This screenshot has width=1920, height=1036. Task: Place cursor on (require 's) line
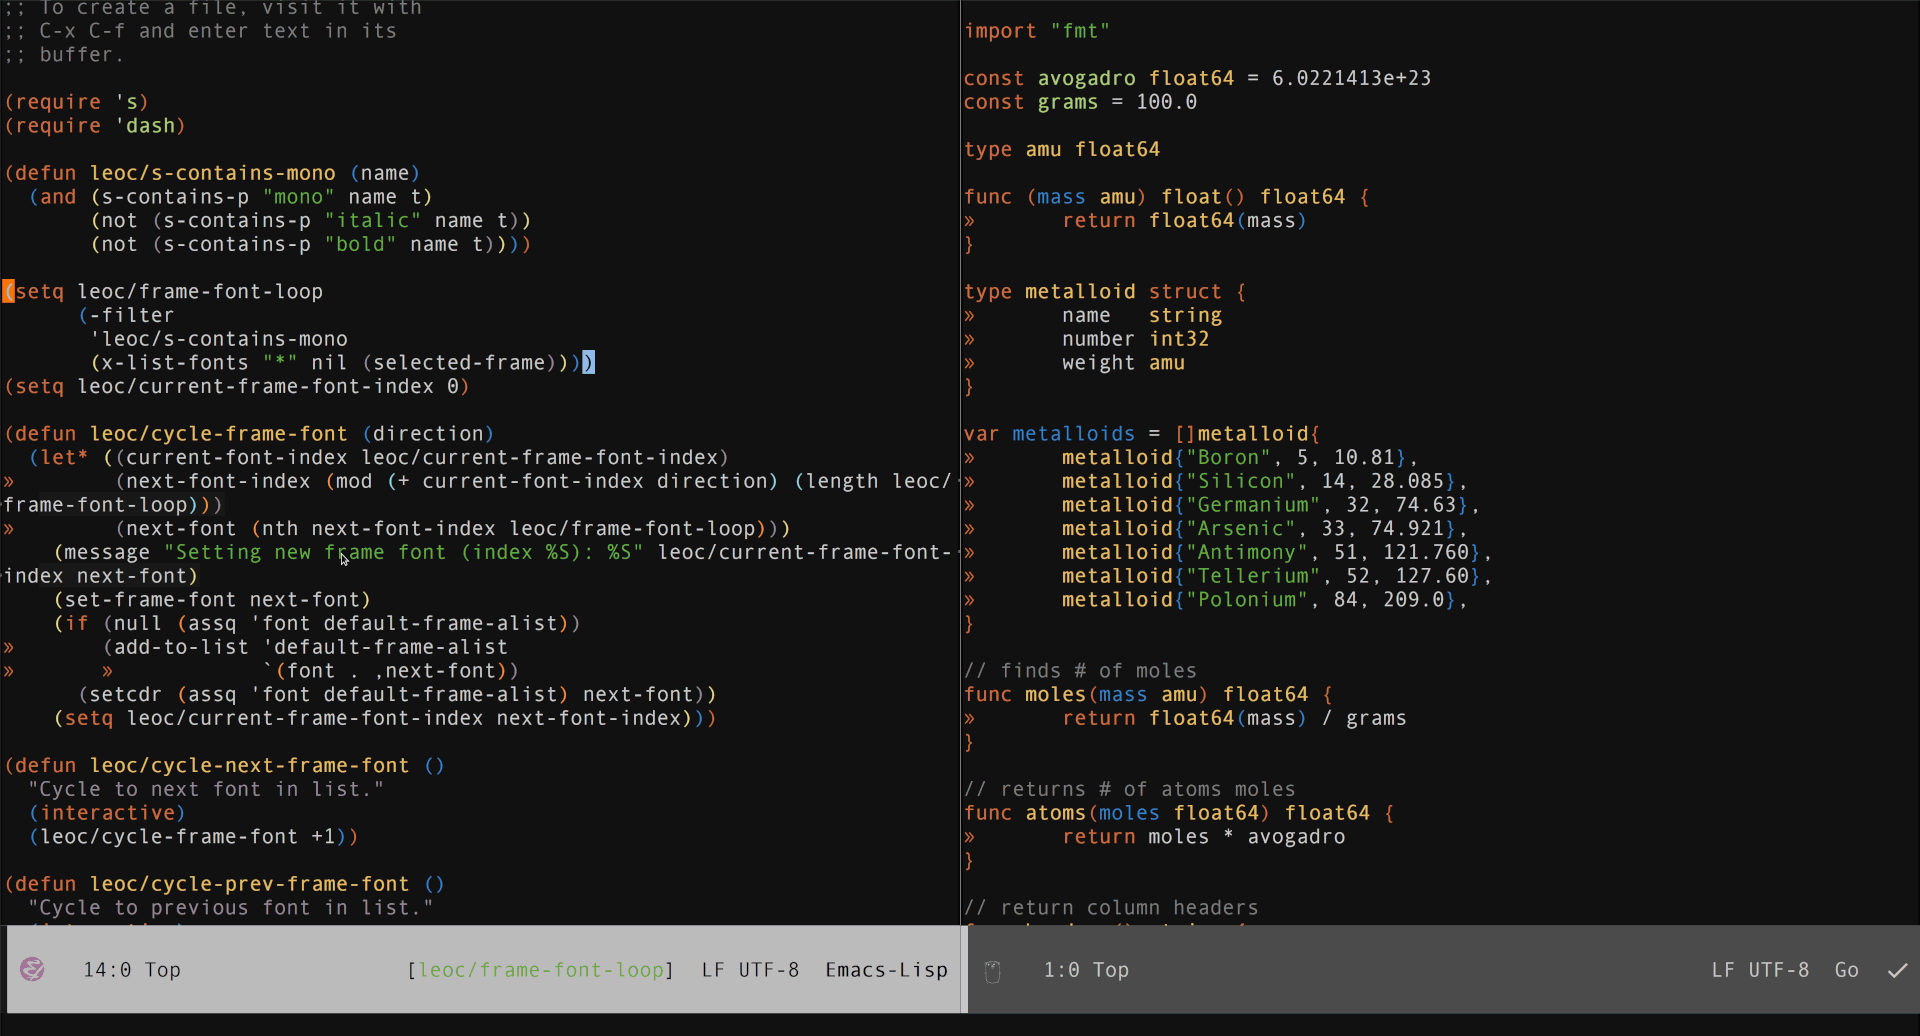[76, 102]
